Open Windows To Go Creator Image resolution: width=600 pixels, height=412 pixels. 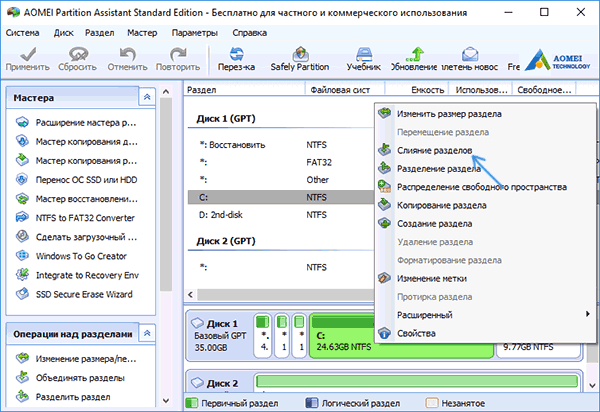(71, 256)
